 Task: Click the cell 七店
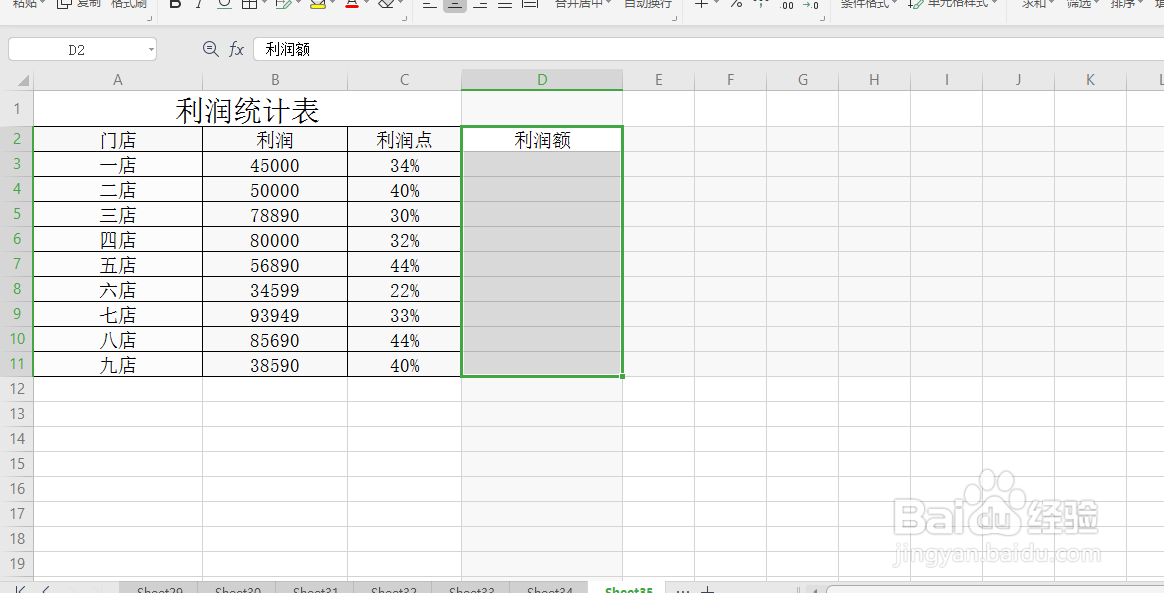tap(117, 315)
